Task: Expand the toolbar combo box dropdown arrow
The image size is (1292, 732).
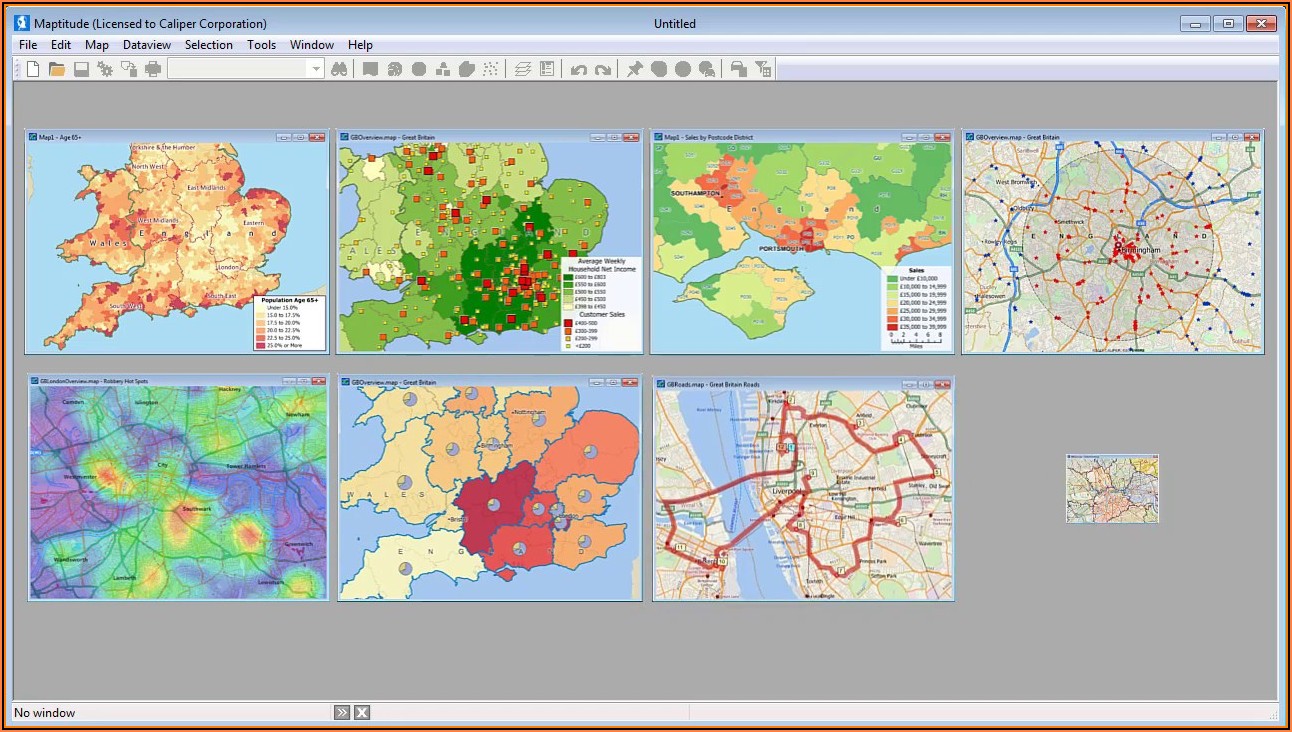Action: click(x=316, y=69)
